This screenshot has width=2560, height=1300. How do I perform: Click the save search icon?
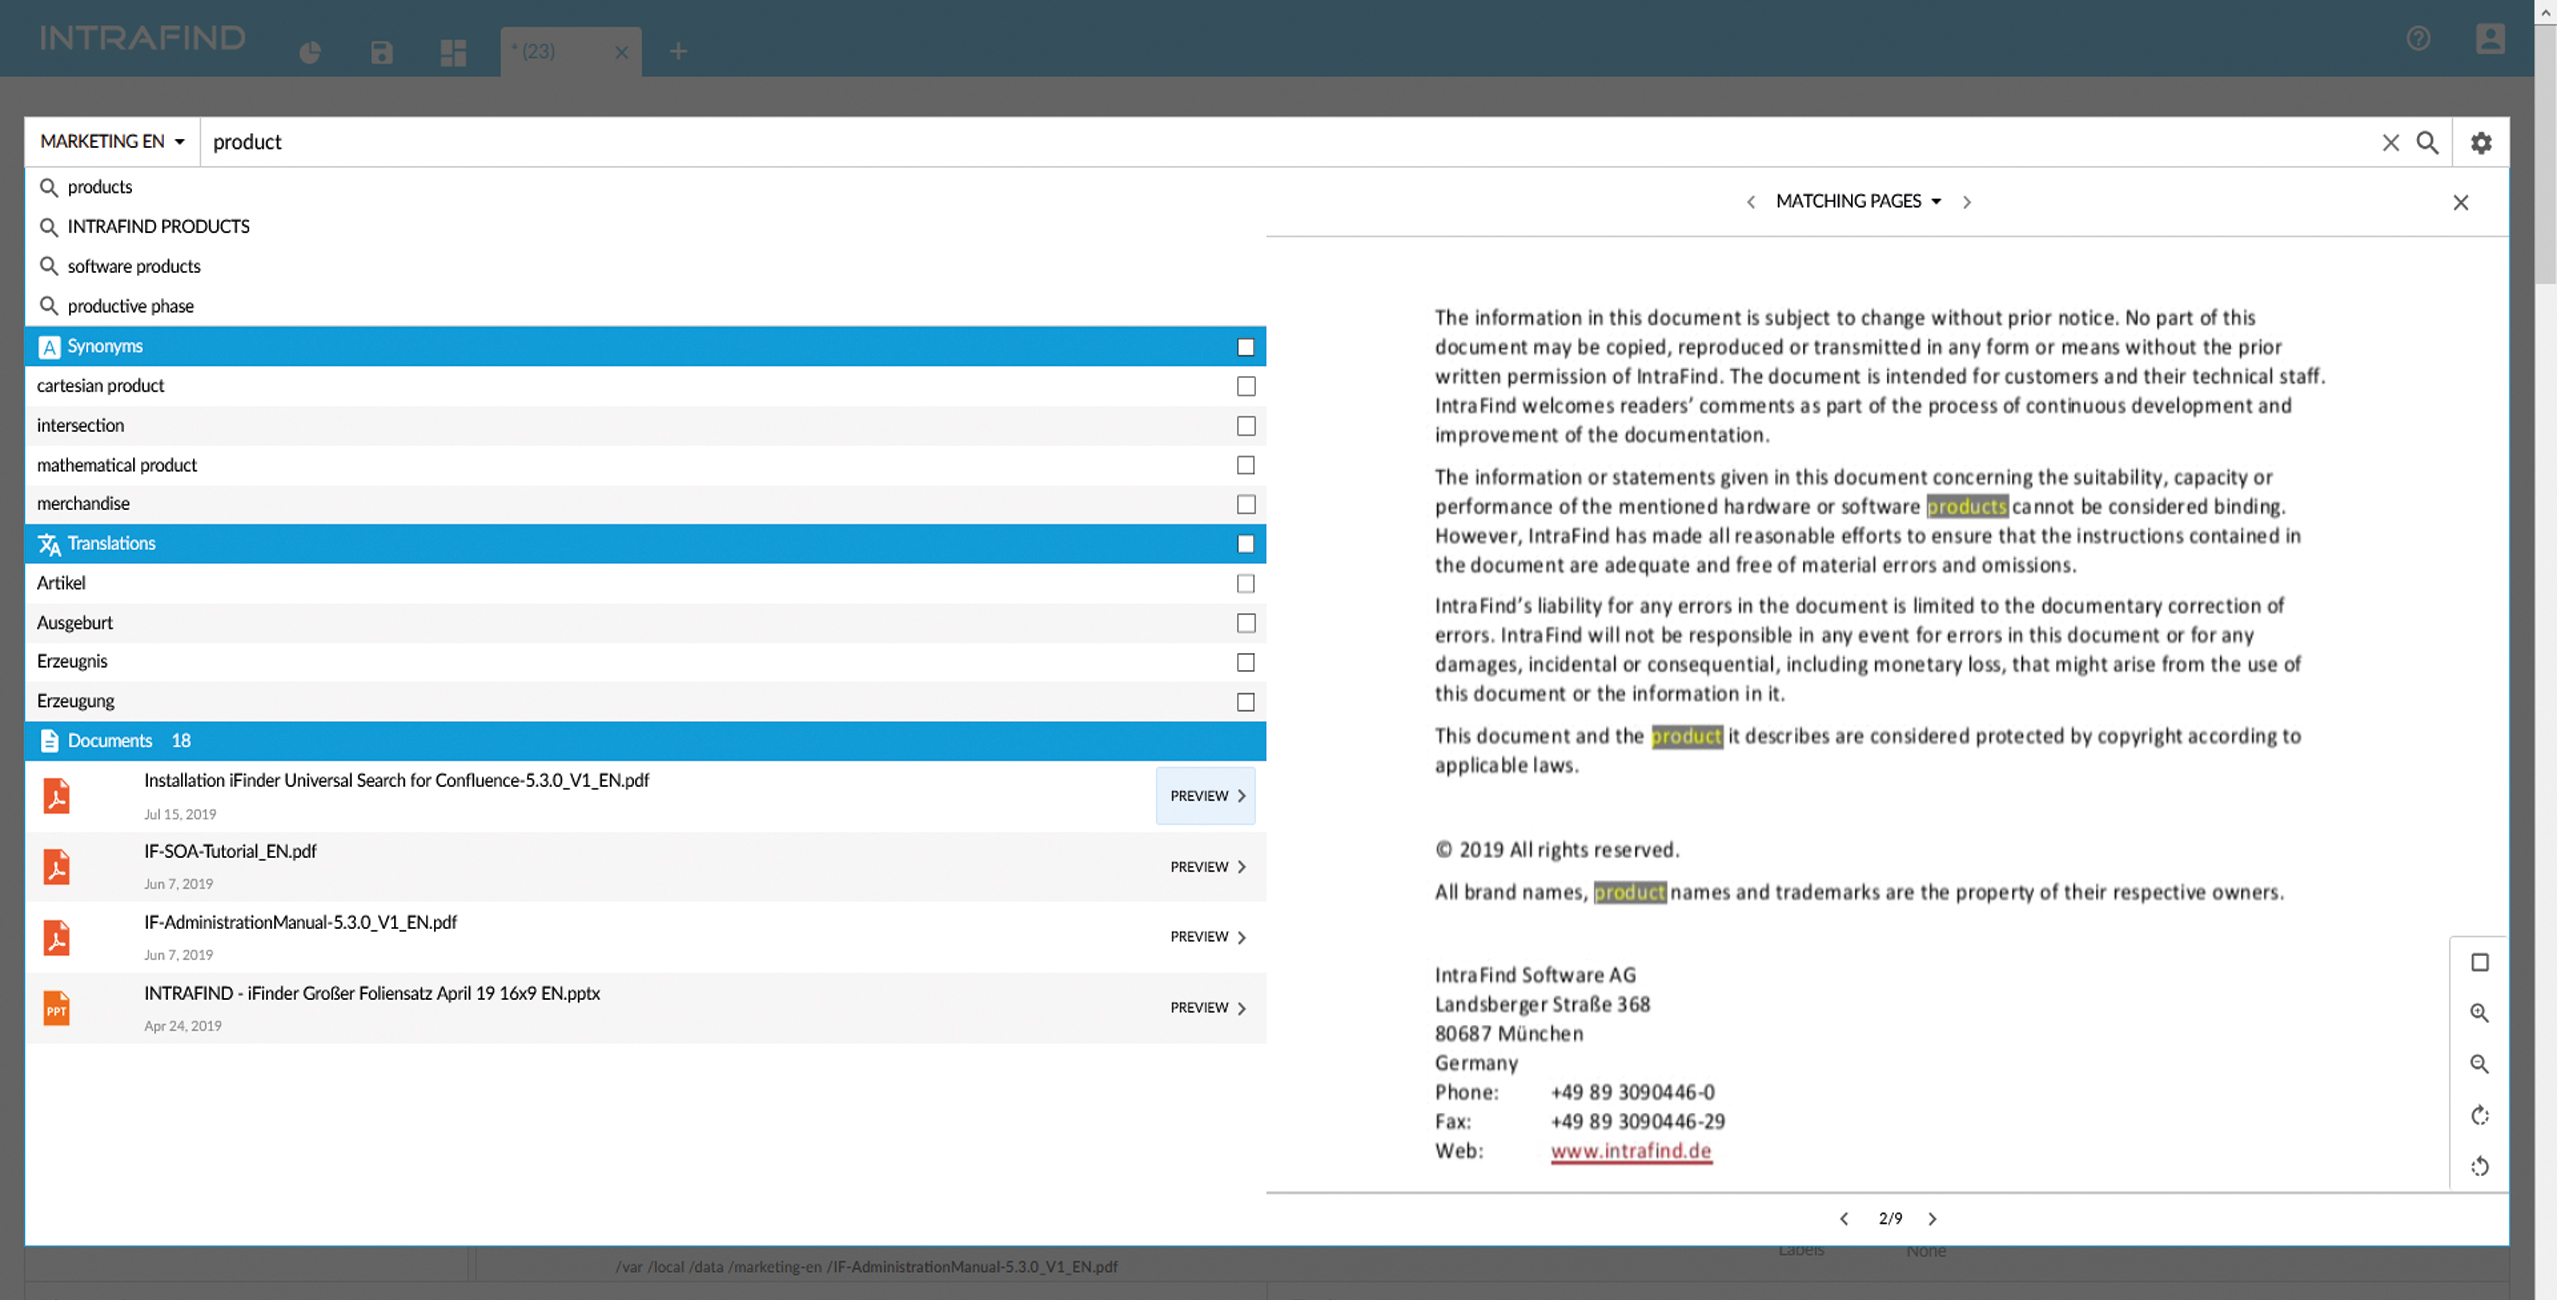(382, 51)
